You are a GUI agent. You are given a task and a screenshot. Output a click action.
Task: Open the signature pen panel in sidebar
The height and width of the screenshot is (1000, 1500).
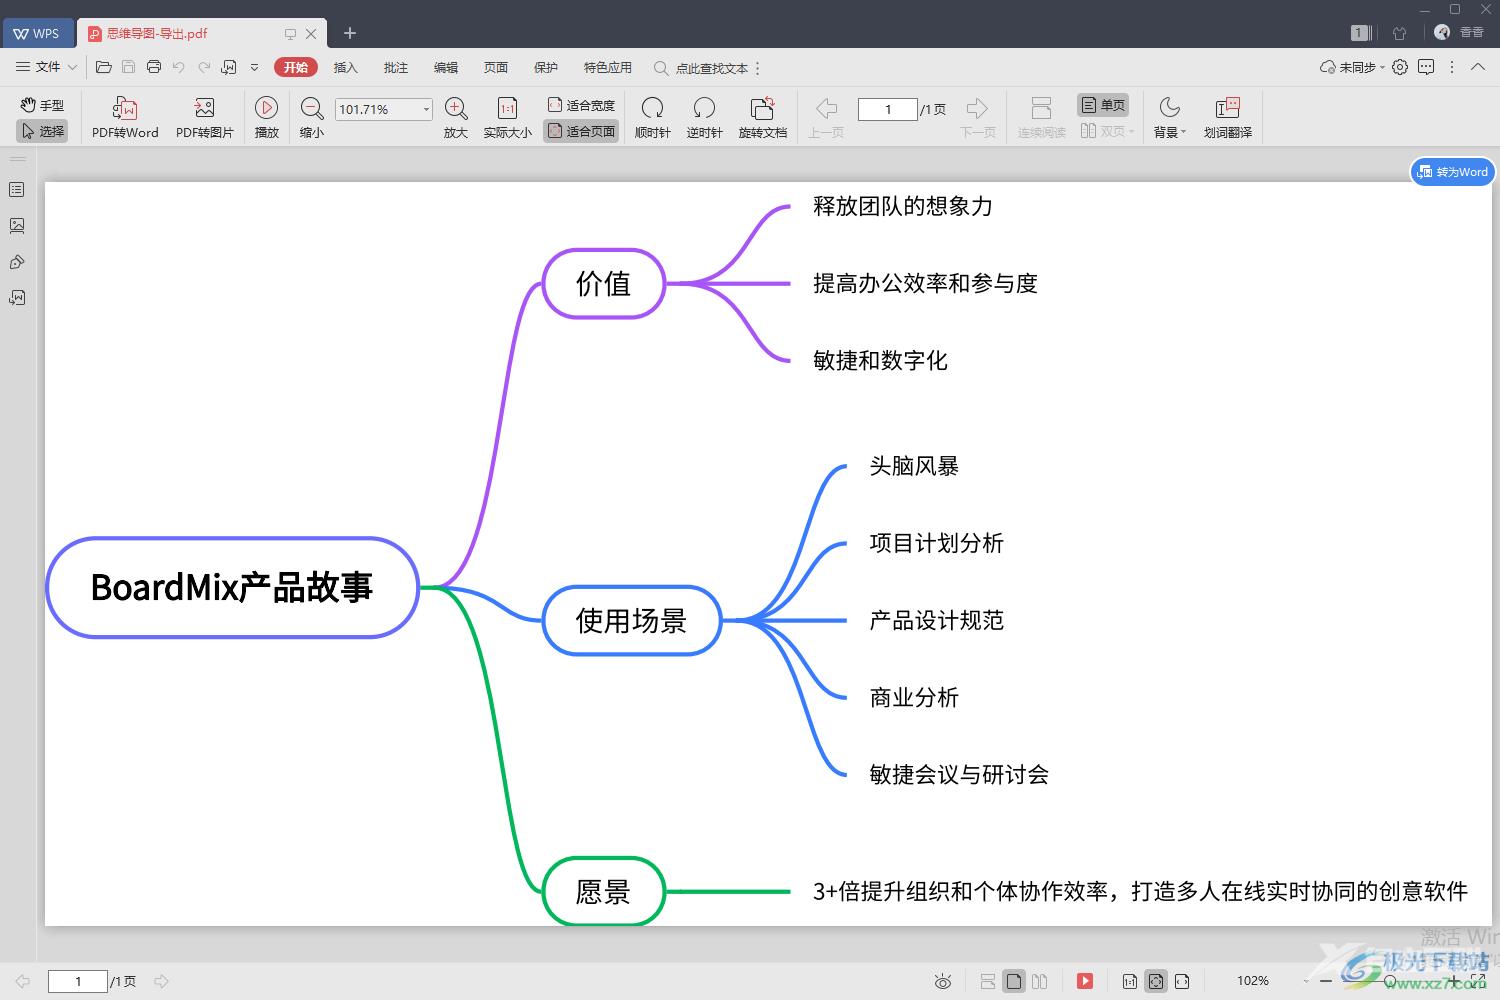17,262
